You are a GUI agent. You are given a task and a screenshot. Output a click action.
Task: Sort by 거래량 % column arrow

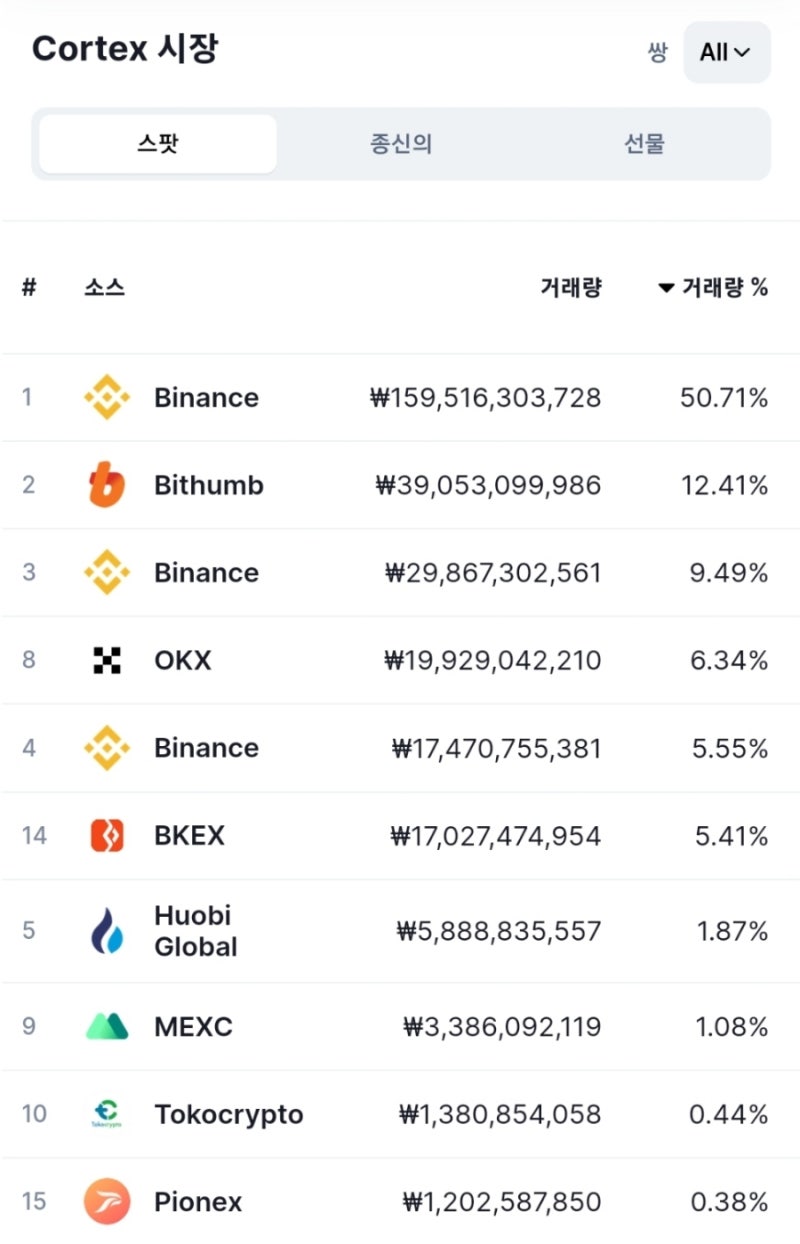point(666,288)
